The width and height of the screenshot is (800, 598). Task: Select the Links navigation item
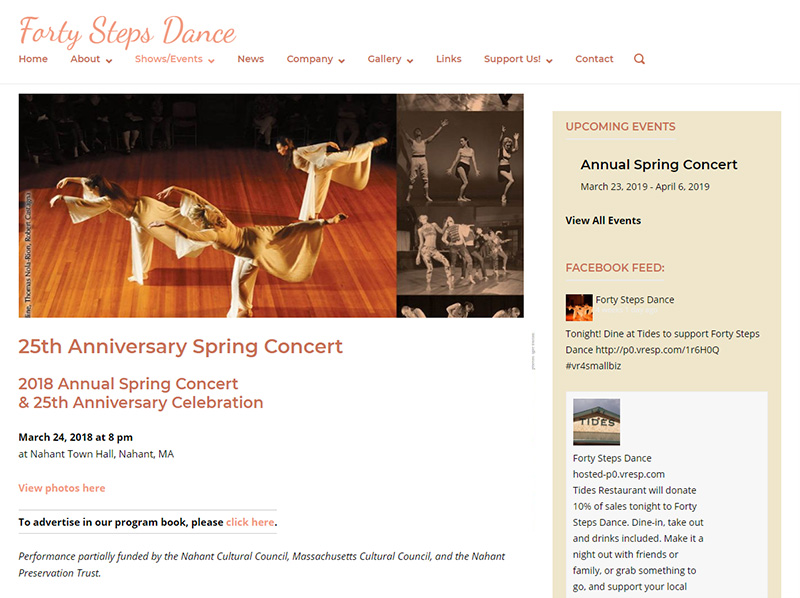pos(448,59)
